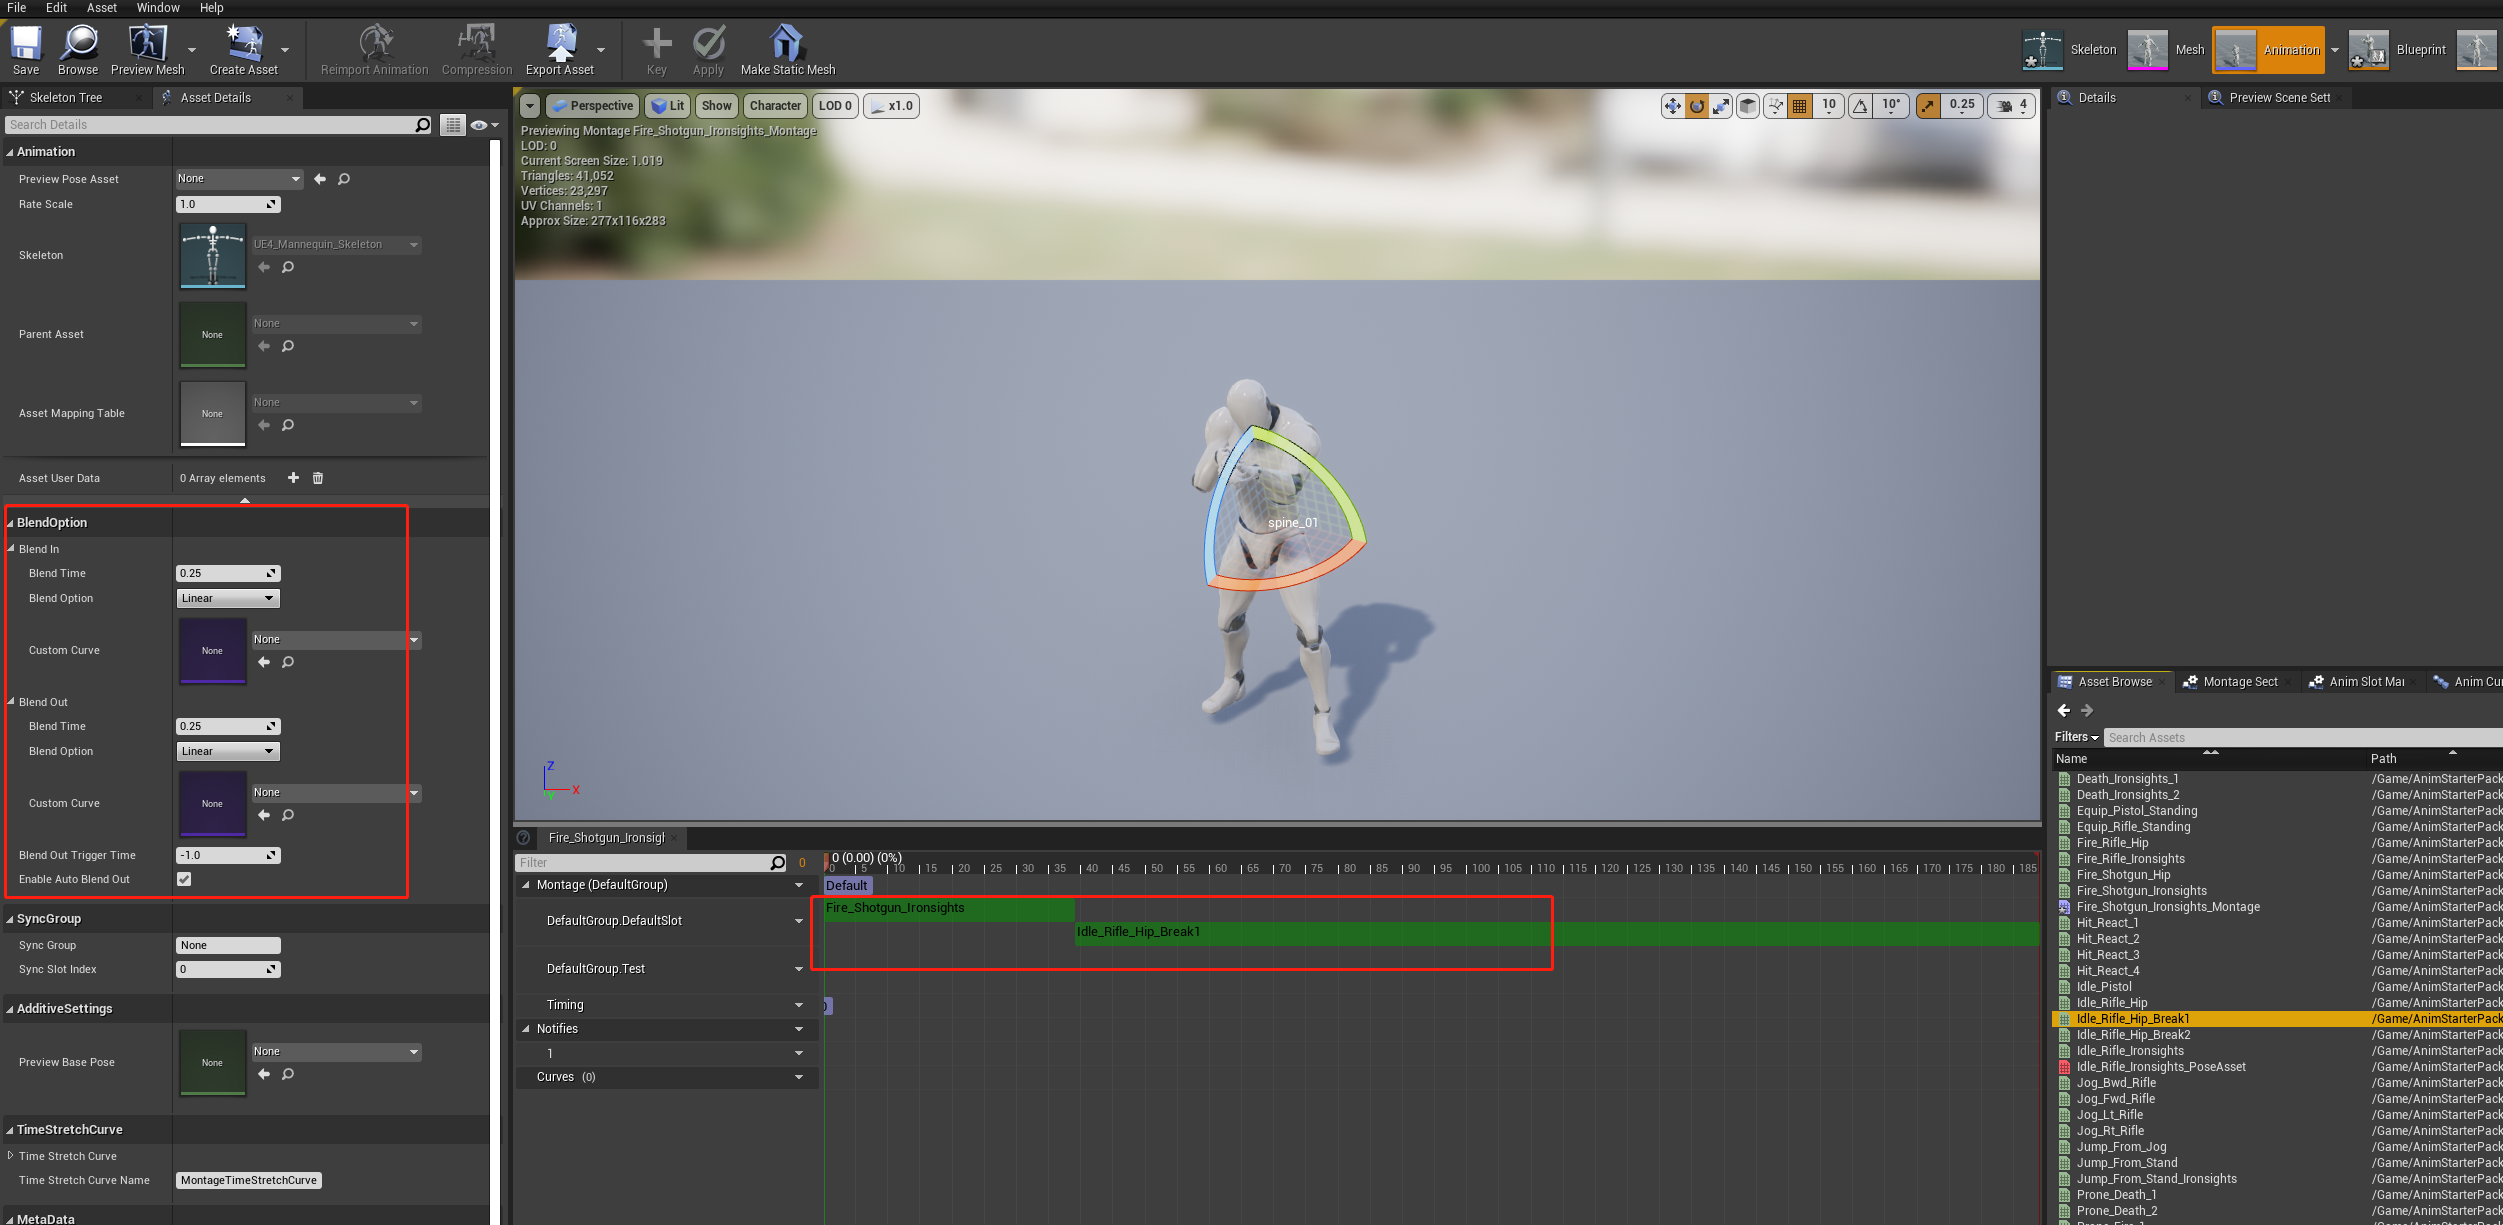Toggle grid snapping in viewport toolbar
2503x1225 pixels.
1799,106
